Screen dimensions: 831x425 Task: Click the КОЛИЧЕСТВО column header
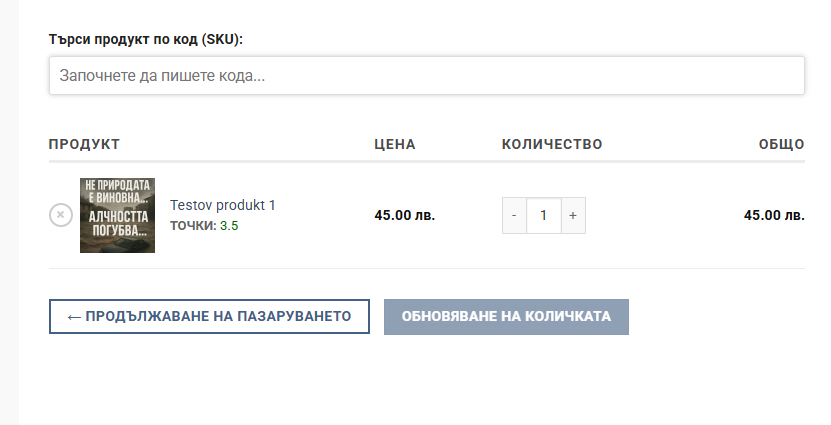551,145
